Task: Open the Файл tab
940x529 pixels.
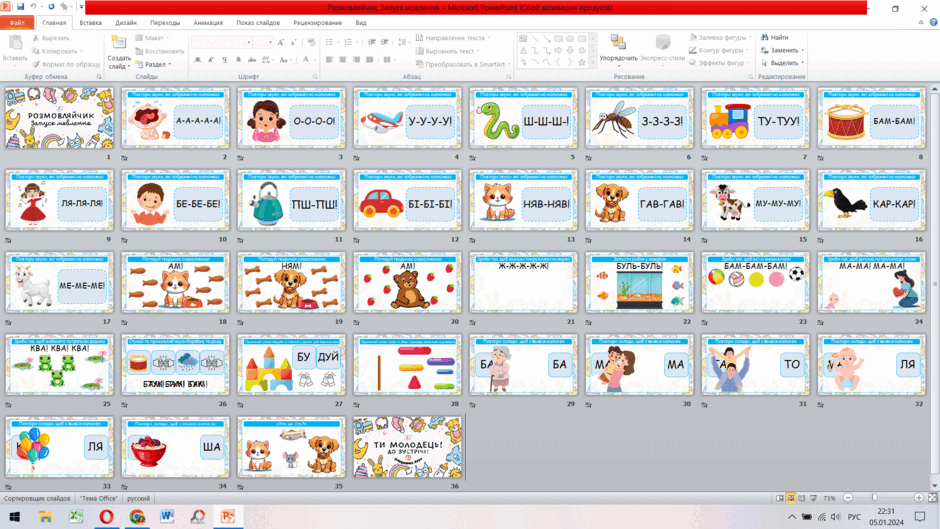Action: (x=17, y=23)
